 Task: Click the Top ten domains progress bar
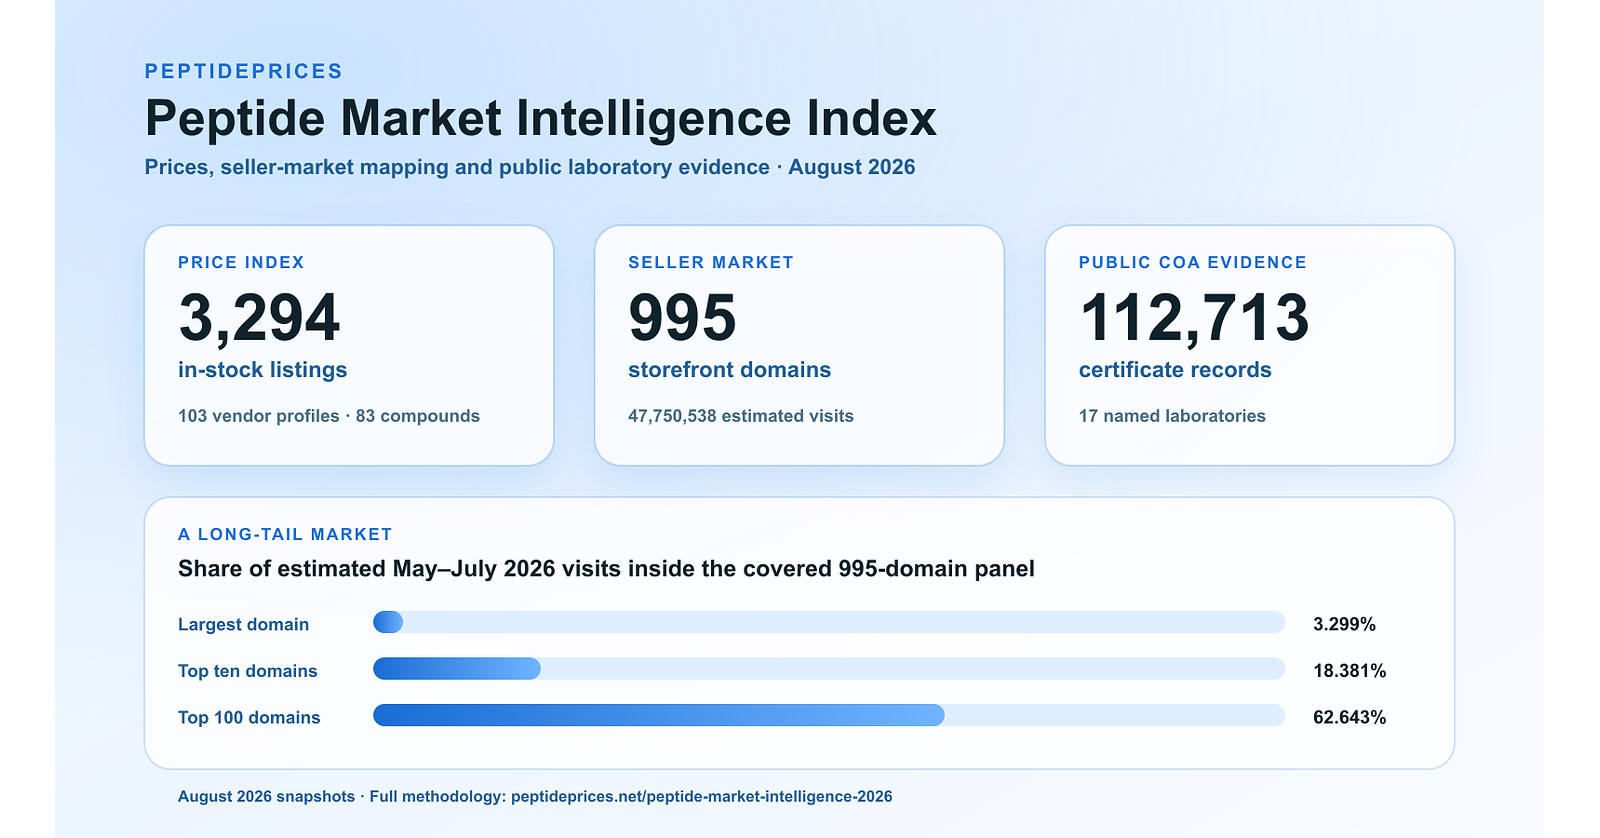[x=829, y=669]
